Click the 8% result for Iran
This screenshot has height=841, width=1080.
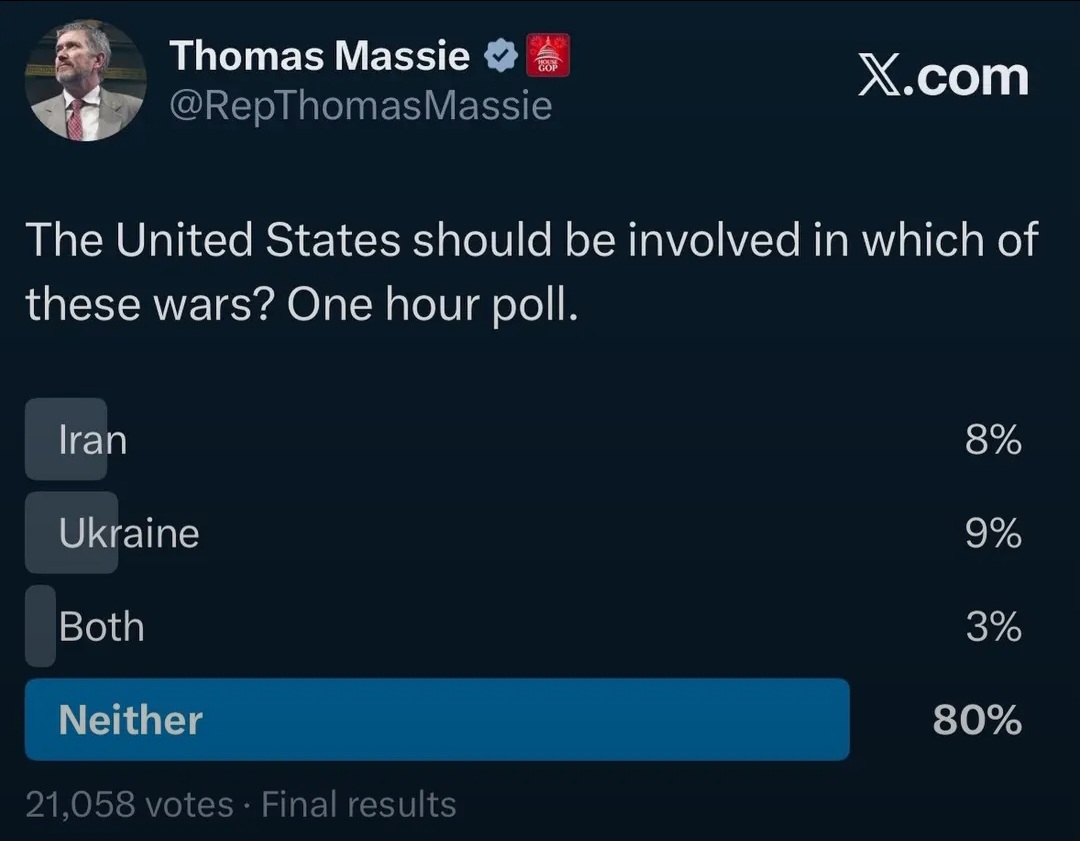993,439
